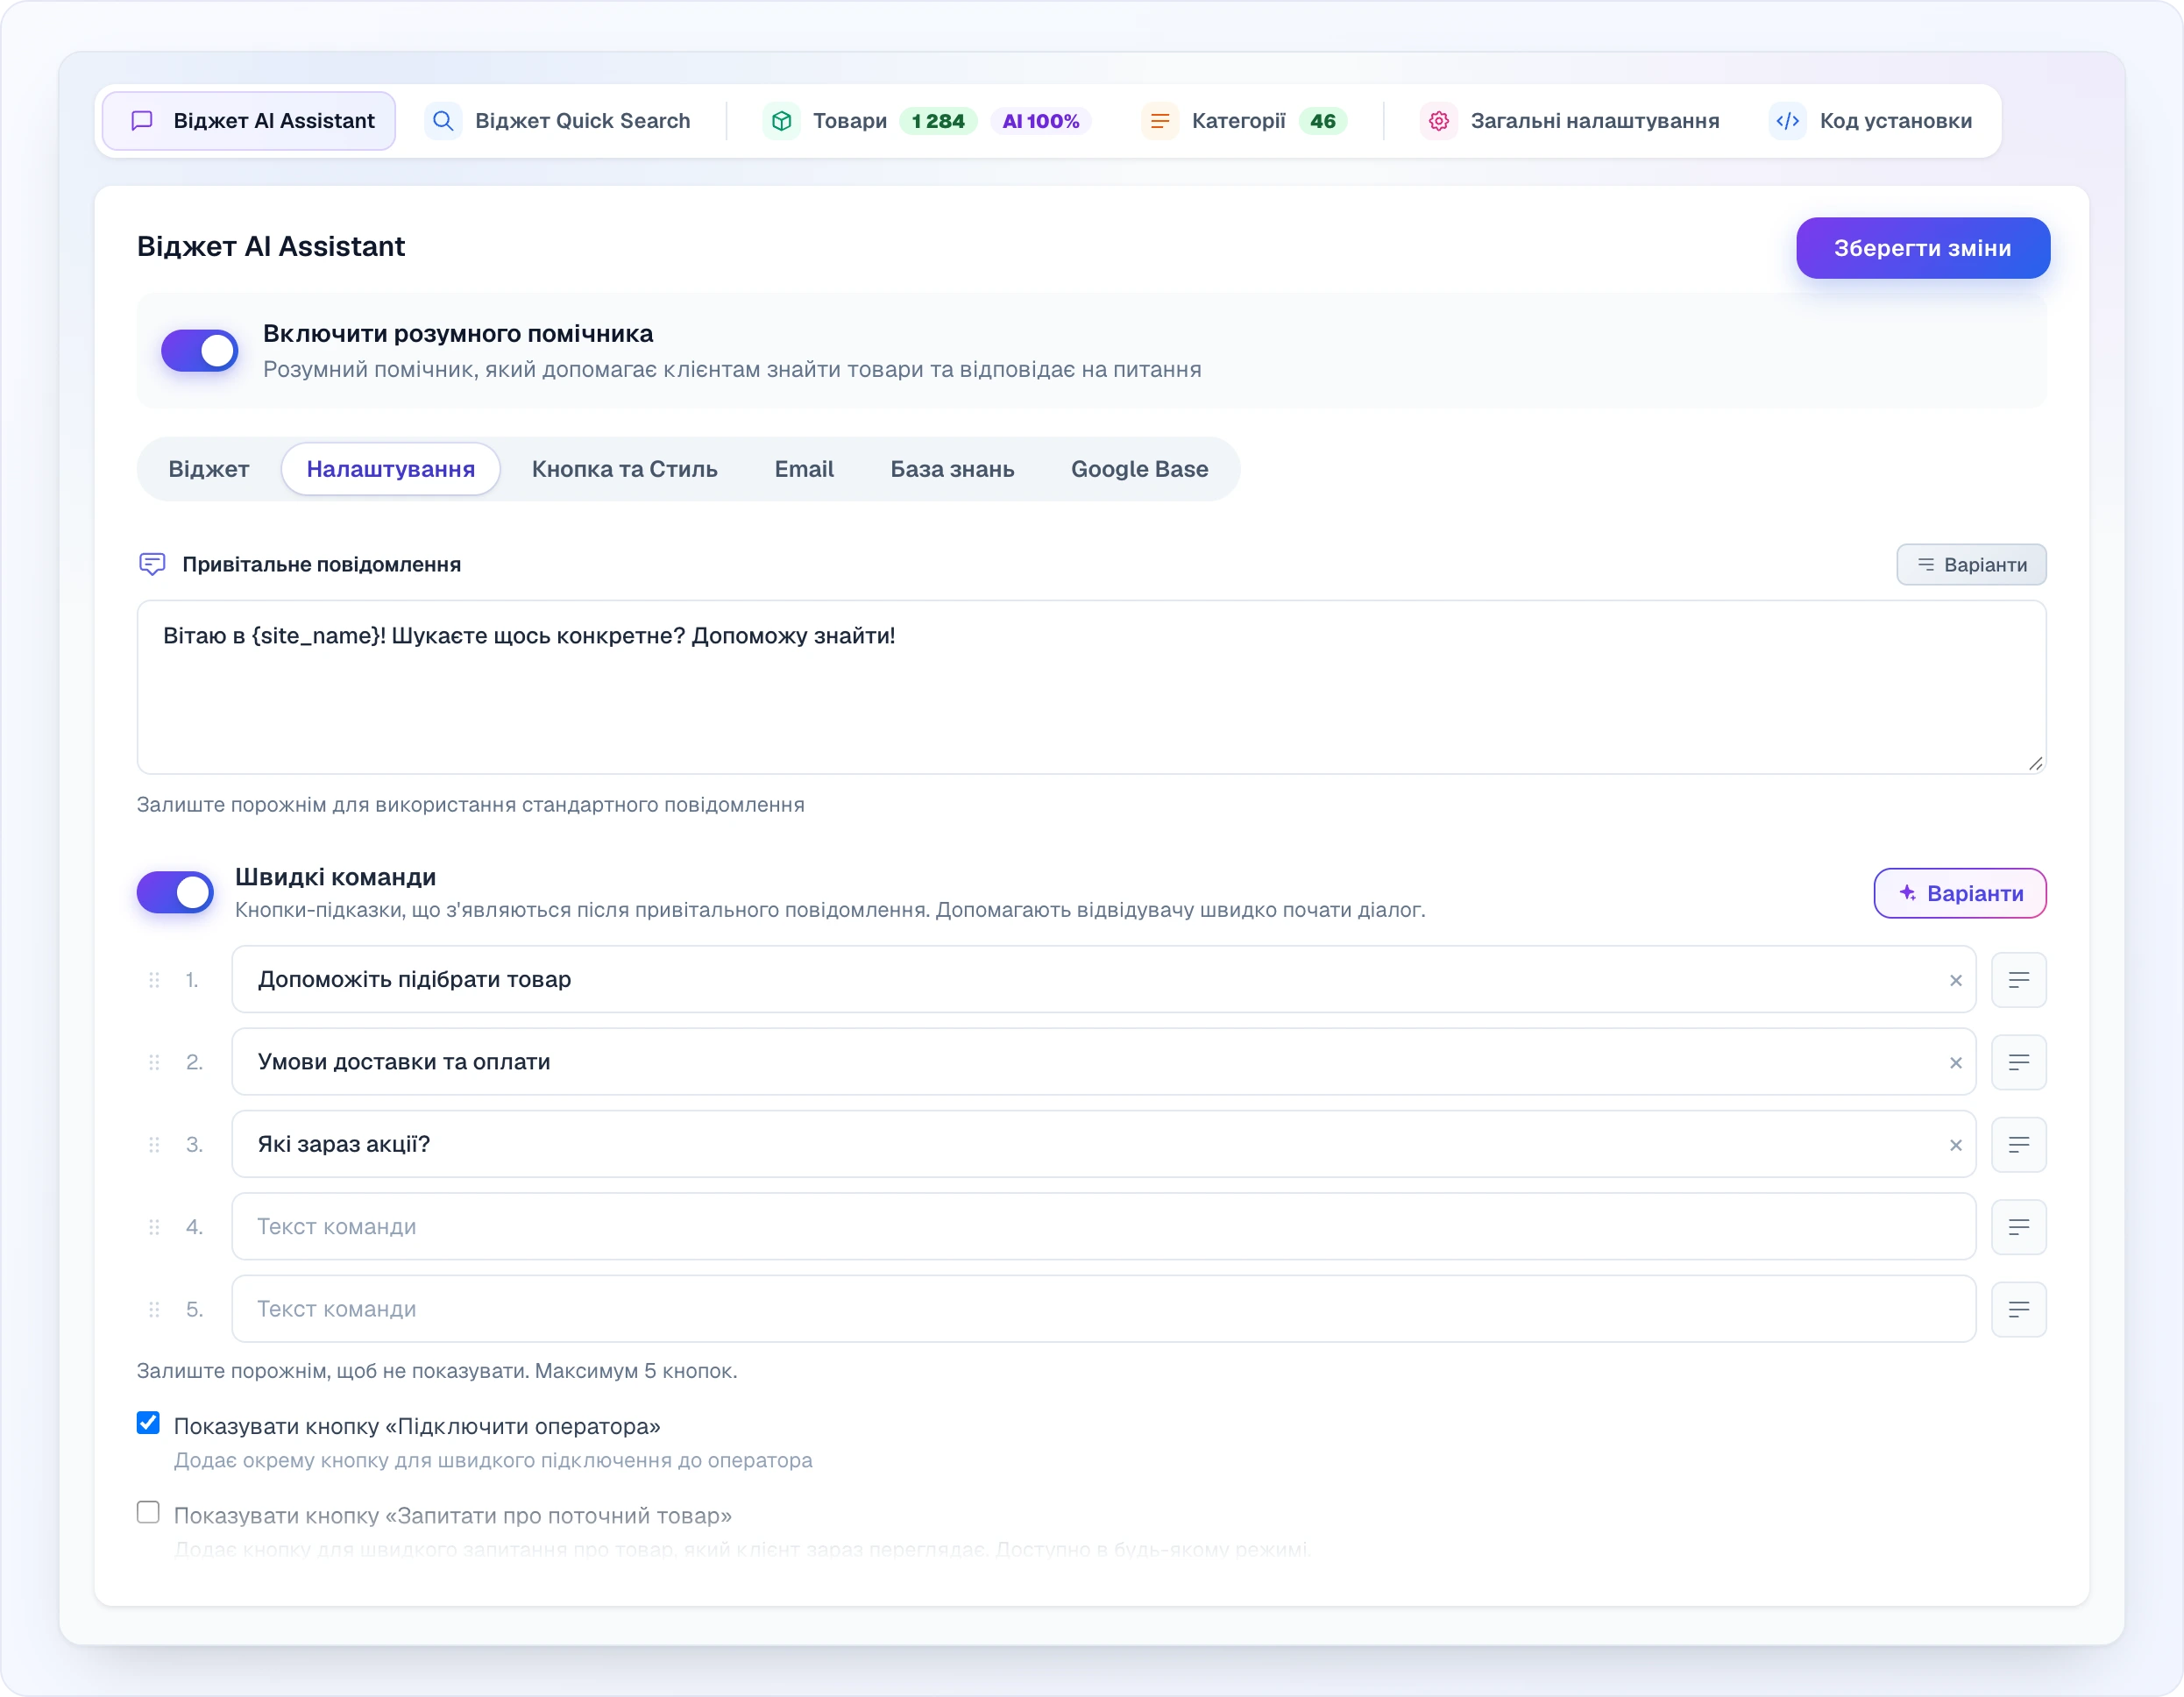Switch to the Віджет sub-tab

(209, 469)
